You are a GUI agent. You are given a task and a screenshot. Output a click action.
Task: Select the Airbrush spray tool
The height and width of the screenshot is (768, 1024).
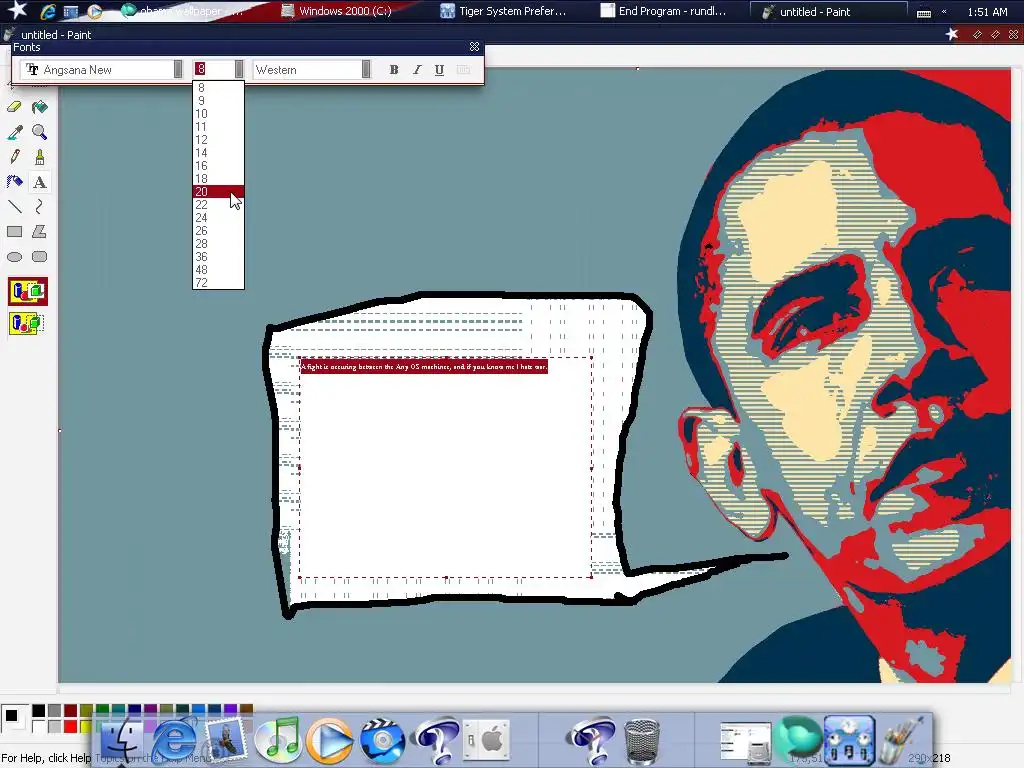14,182
